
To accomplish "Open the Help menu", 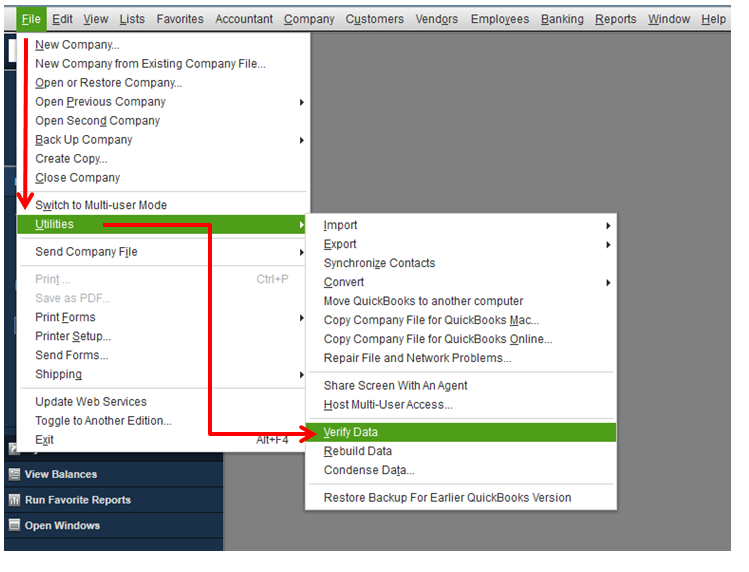I will click(x=714, y=19).
